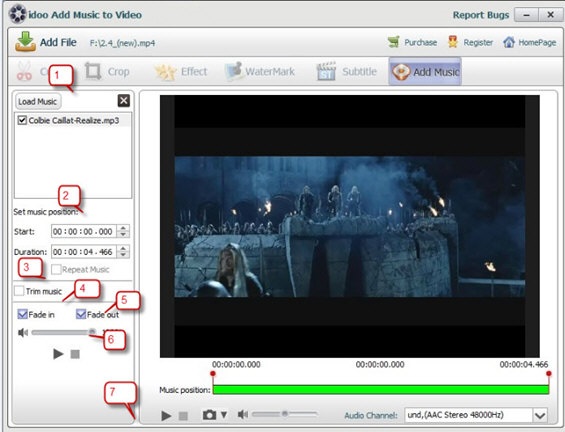Image resolution: width=565 pixels, height=432 pixels.
Task: Decrease the Start time with down arrow
Action: click(x=123, y=235)
